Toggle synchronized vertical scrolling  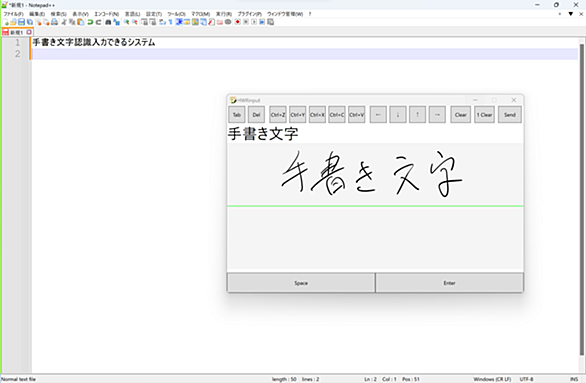pos(144,22)
